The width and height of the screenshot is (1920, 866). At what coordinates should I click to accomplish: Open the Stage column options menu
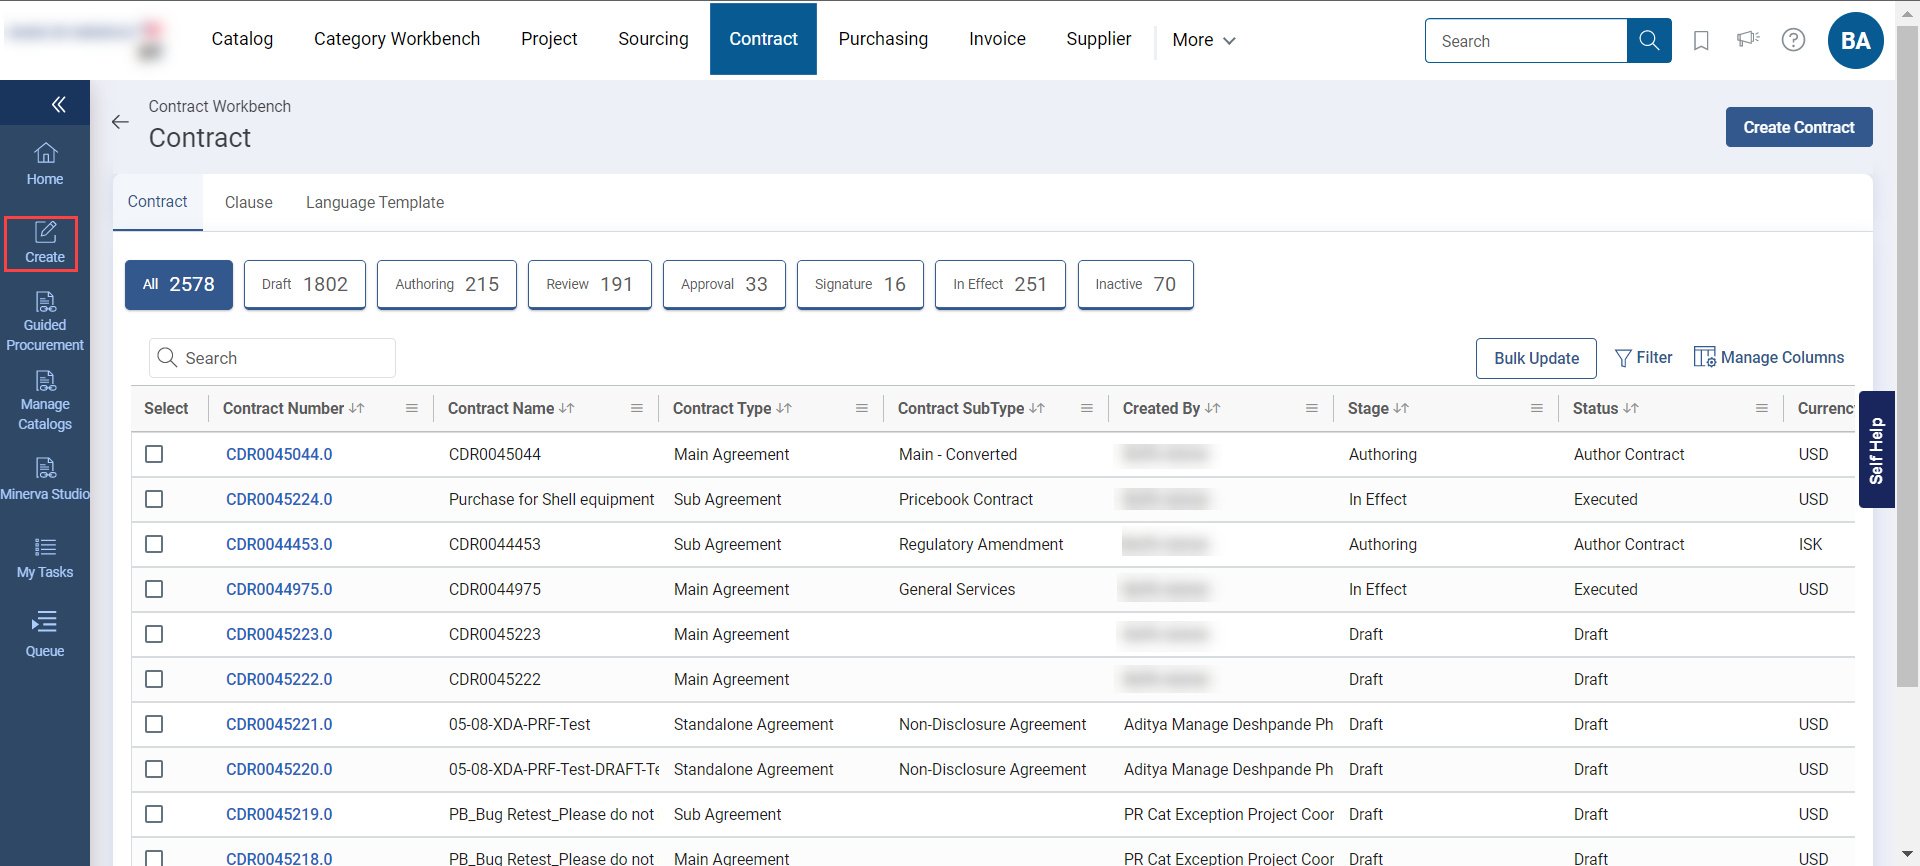click(x=1536, y=409)
